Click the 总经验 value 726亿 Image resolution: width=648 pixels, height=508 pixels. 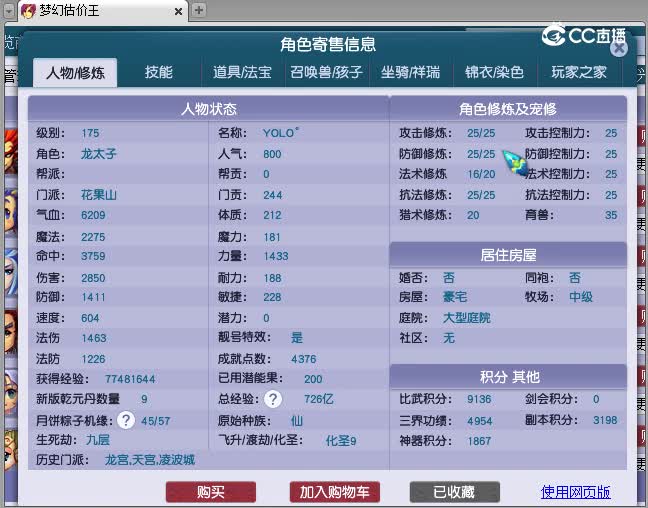point(319,399)
